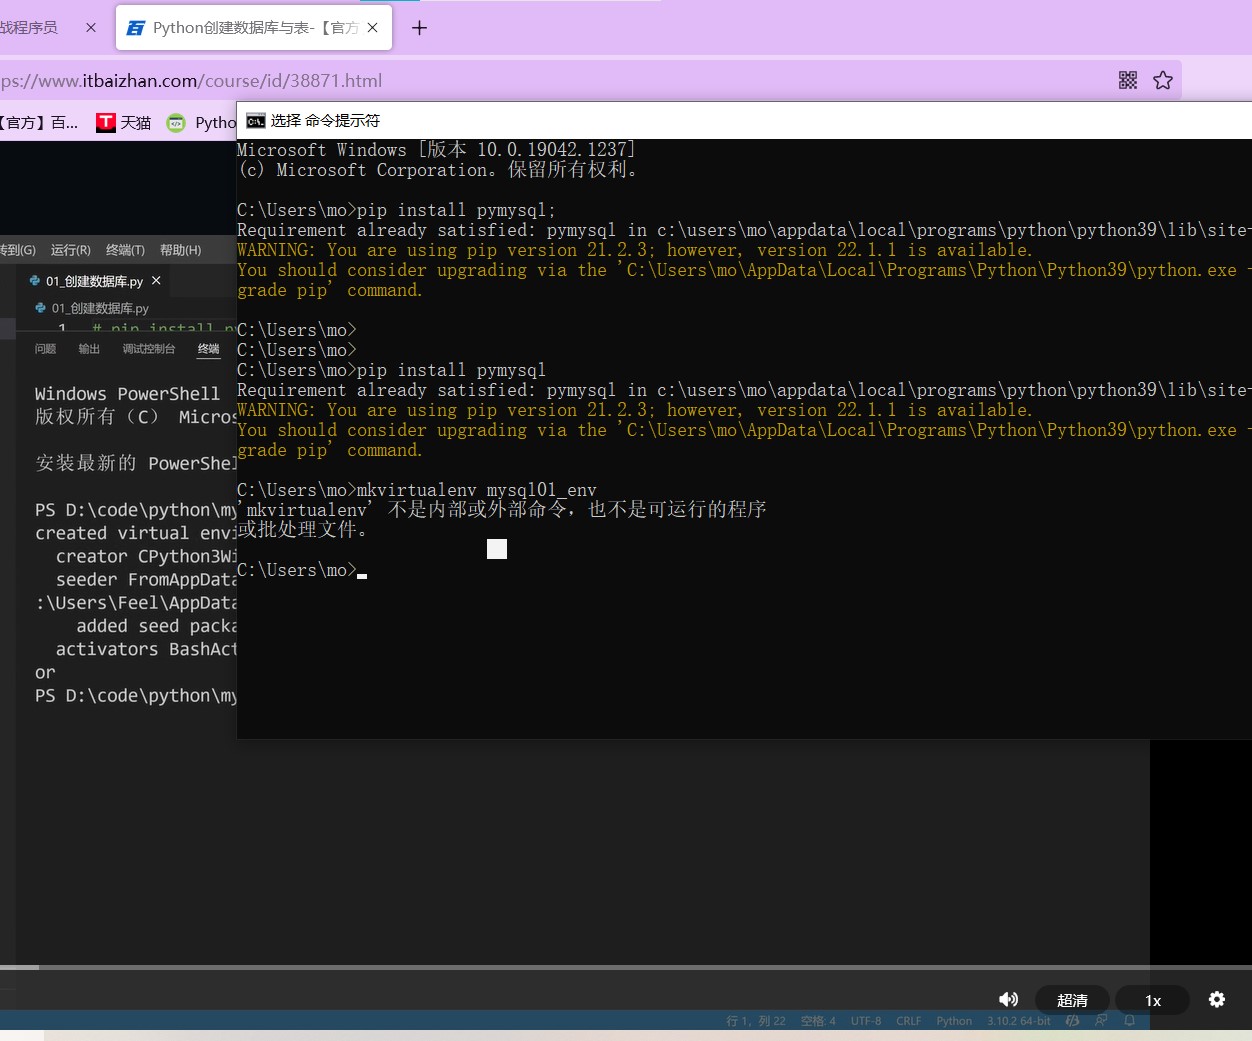This screenshot has width=1252, height=1041.
Task: Change playback speed via 1x button
Action: pos(1153,1000)
